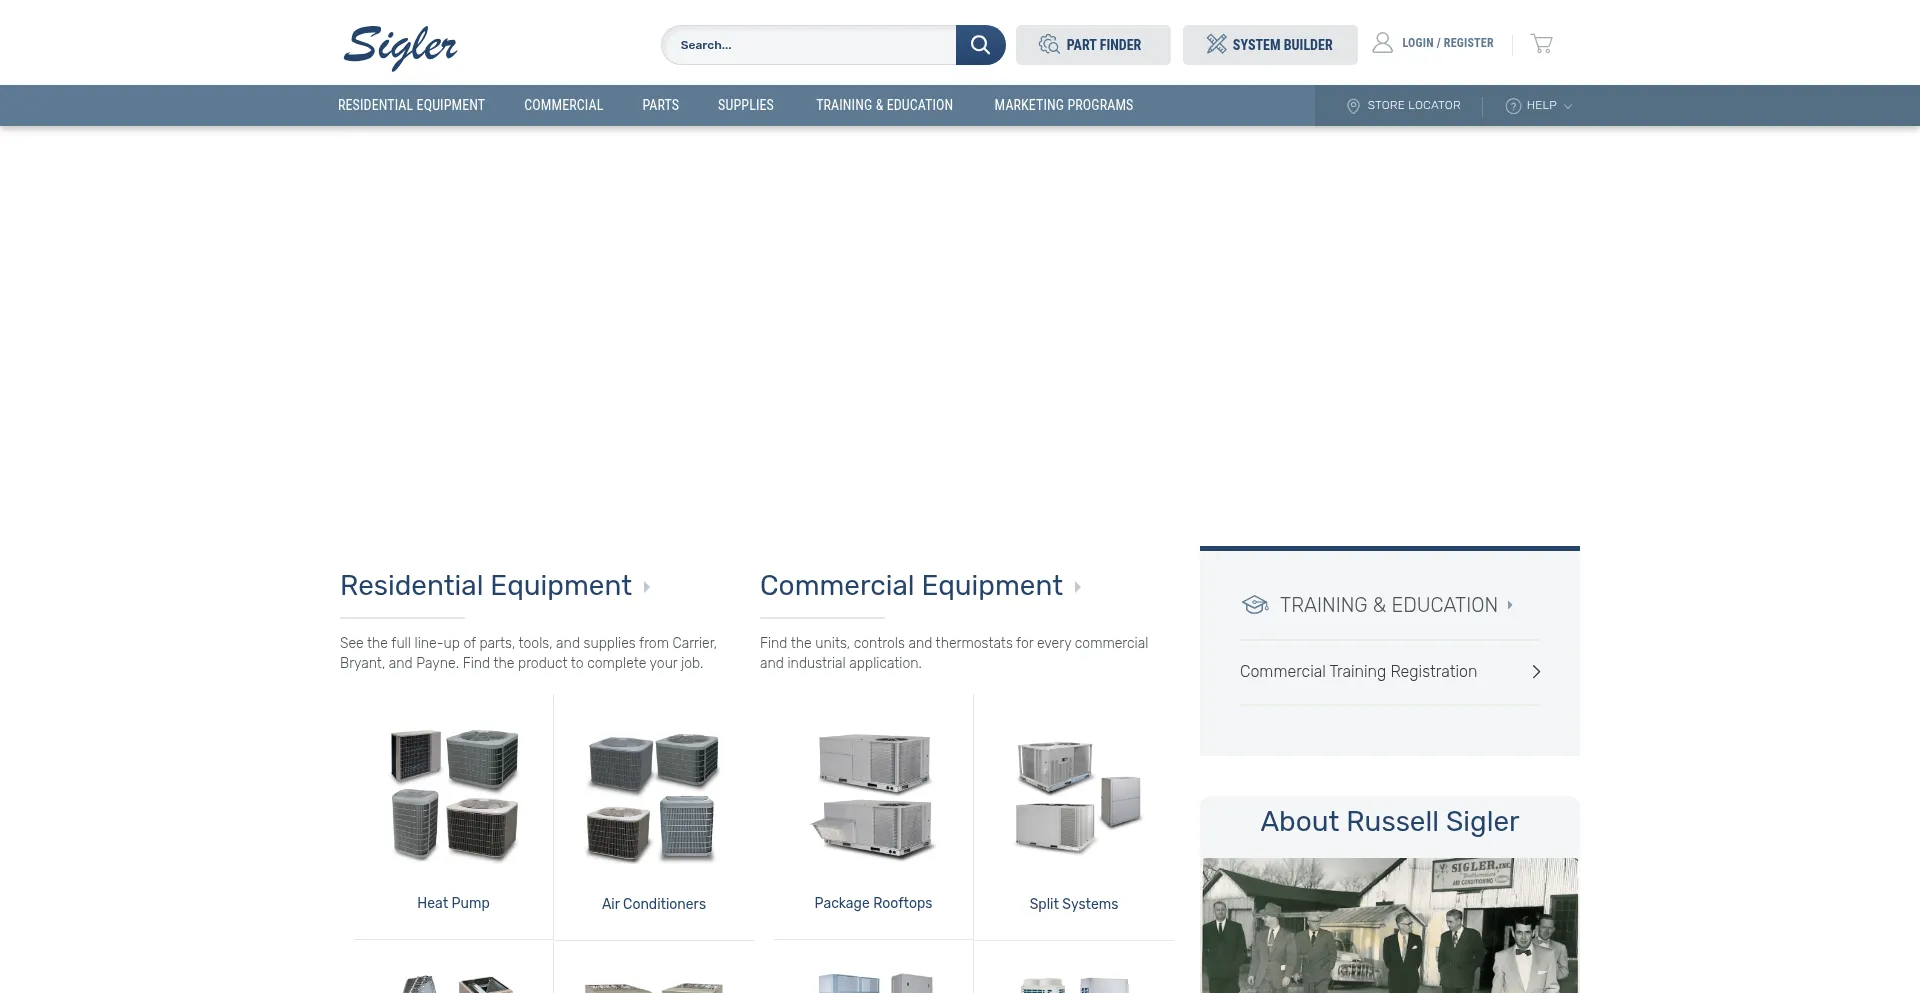Expand Commercial Training Registration chevron

coord(1536,672)
